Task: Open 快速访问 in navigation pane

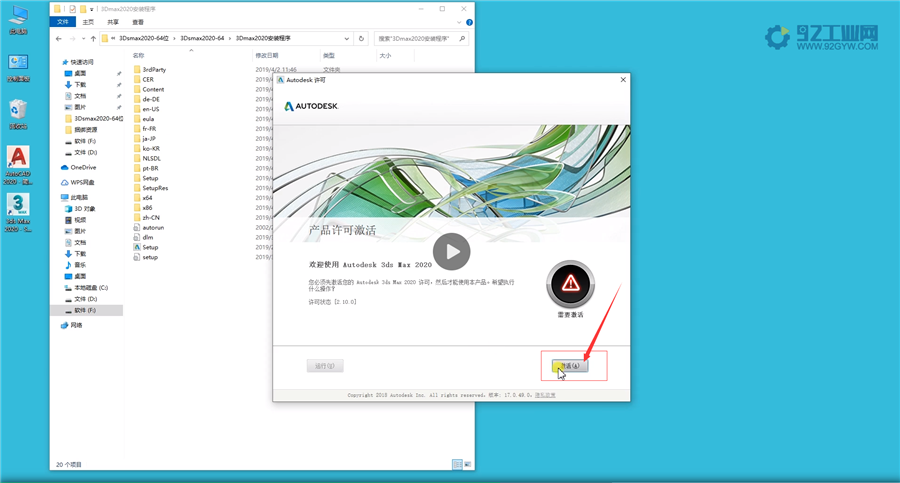Action: click(77, 62)
